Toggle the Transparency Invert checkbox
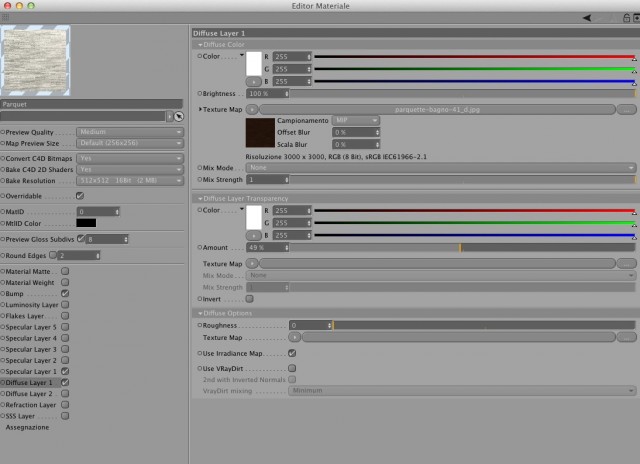 click(x=249, y=299)
